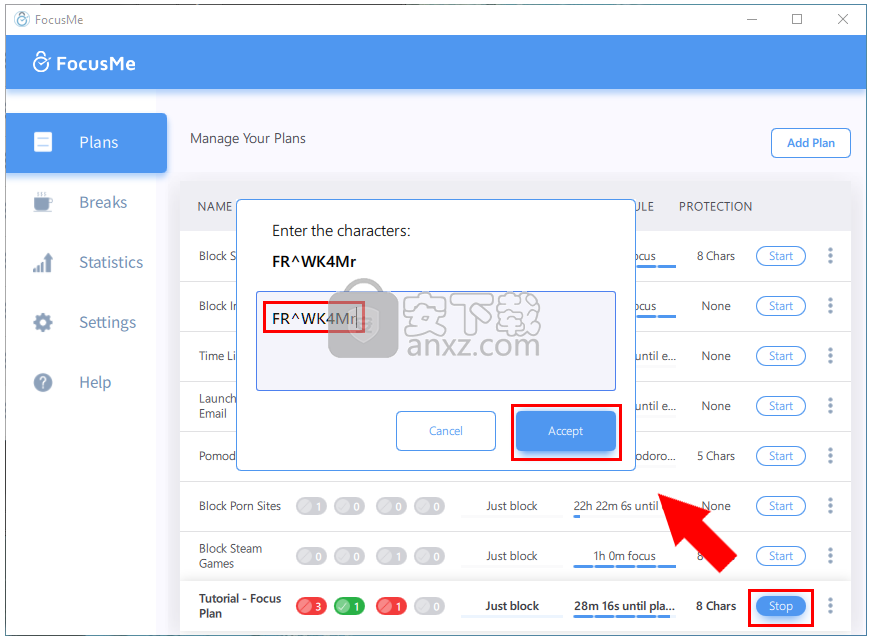Click the 28m 16s until schedule of Tutorial plan
This screenshot has width=872, height=640.
tap(624, 606)
